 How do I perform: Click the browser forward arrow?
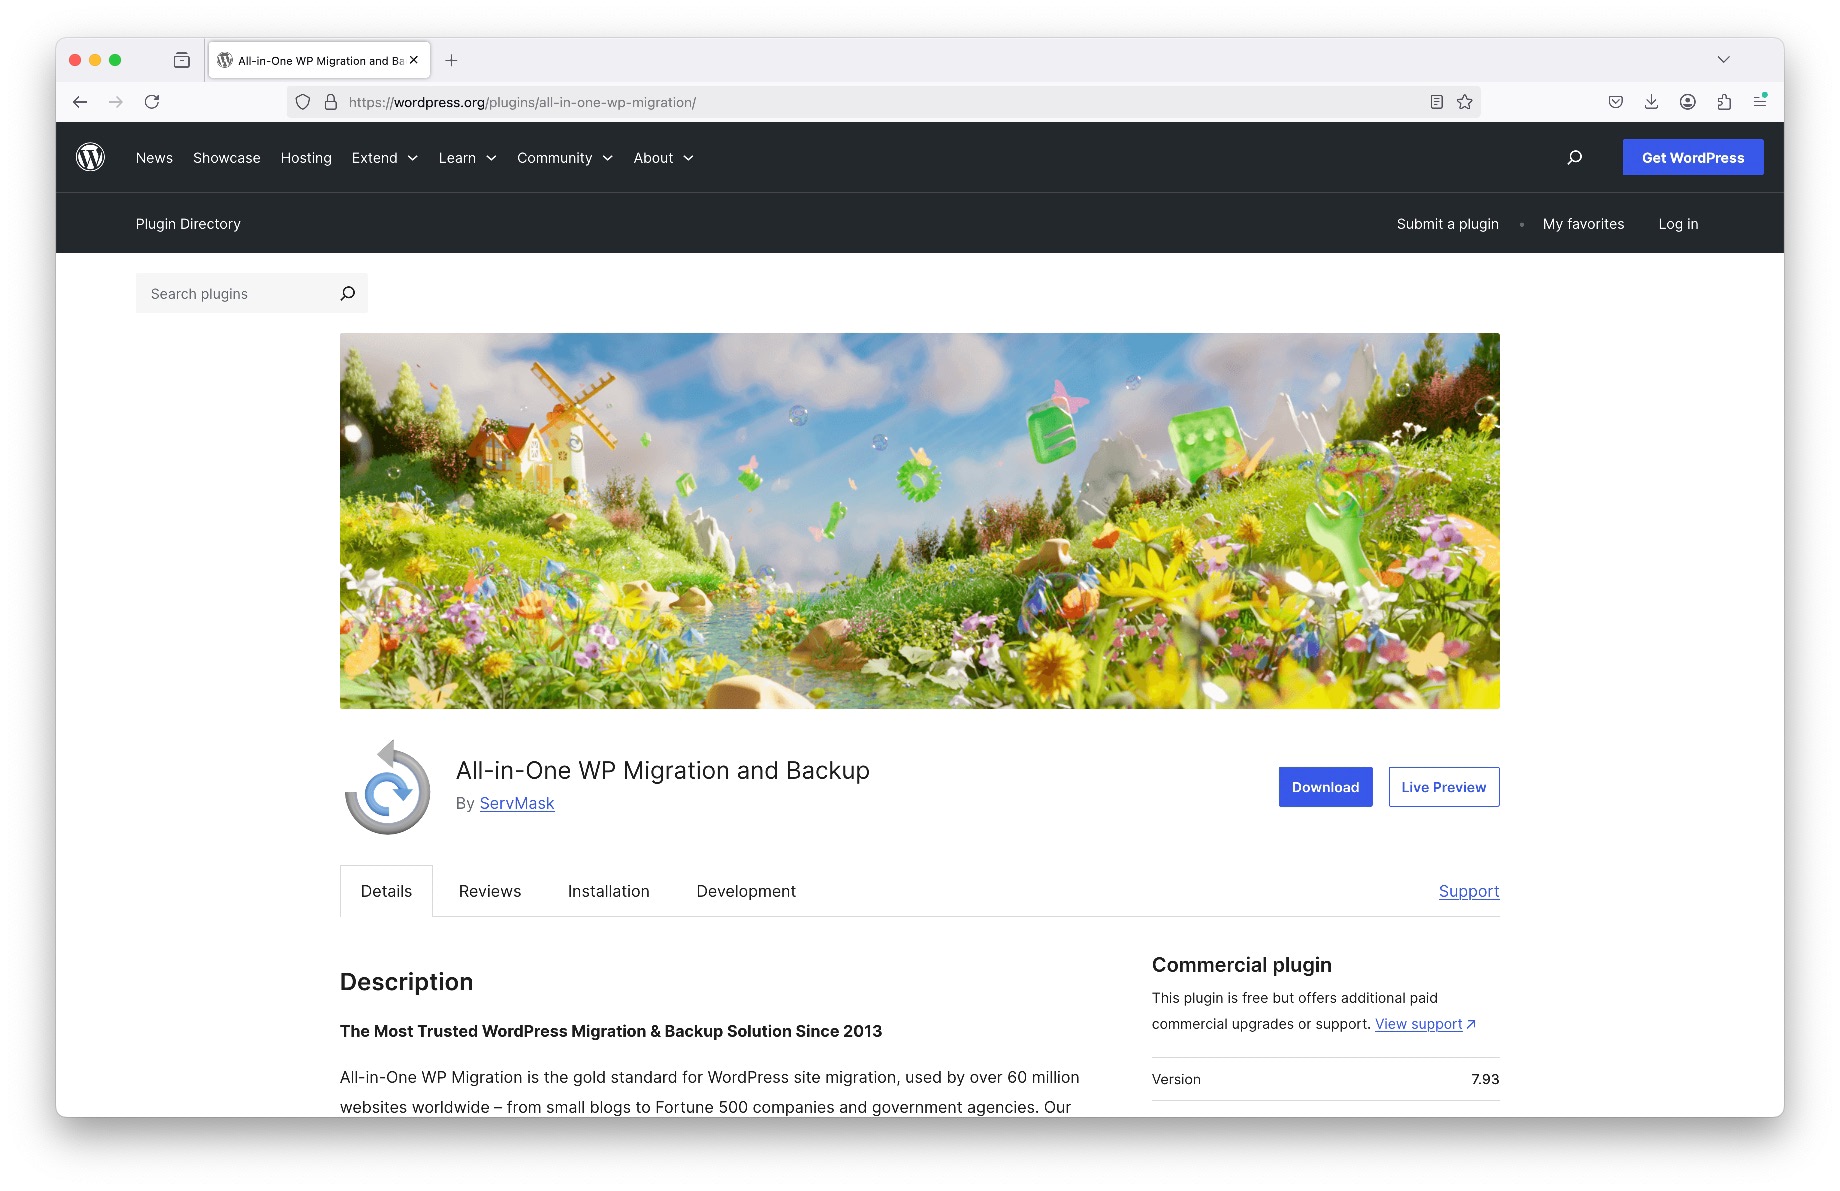pos(116,102)
